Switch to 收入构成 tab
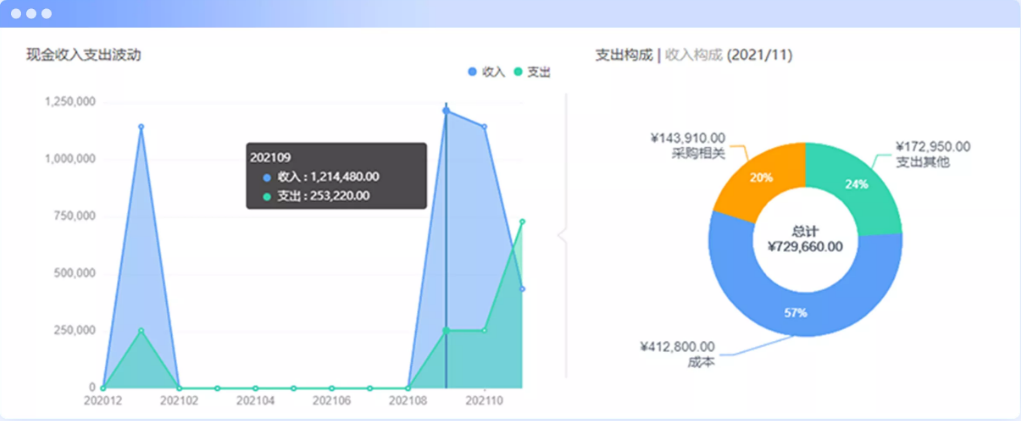 click(693, 55)
